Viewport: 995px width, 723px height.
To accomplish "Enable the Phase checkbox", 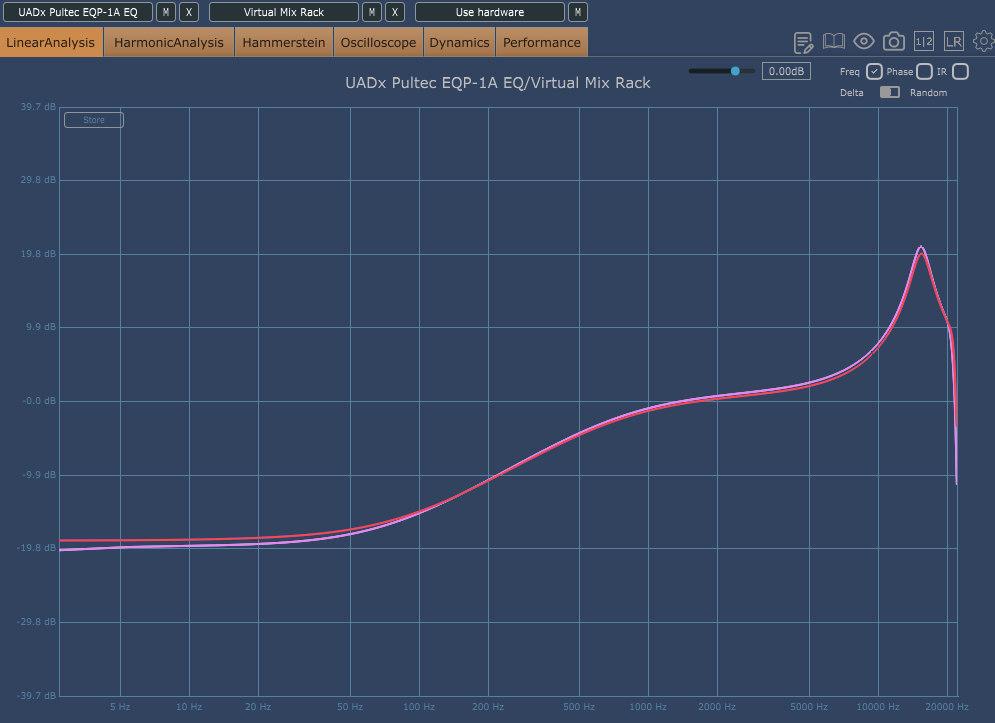I will (925, 72).
